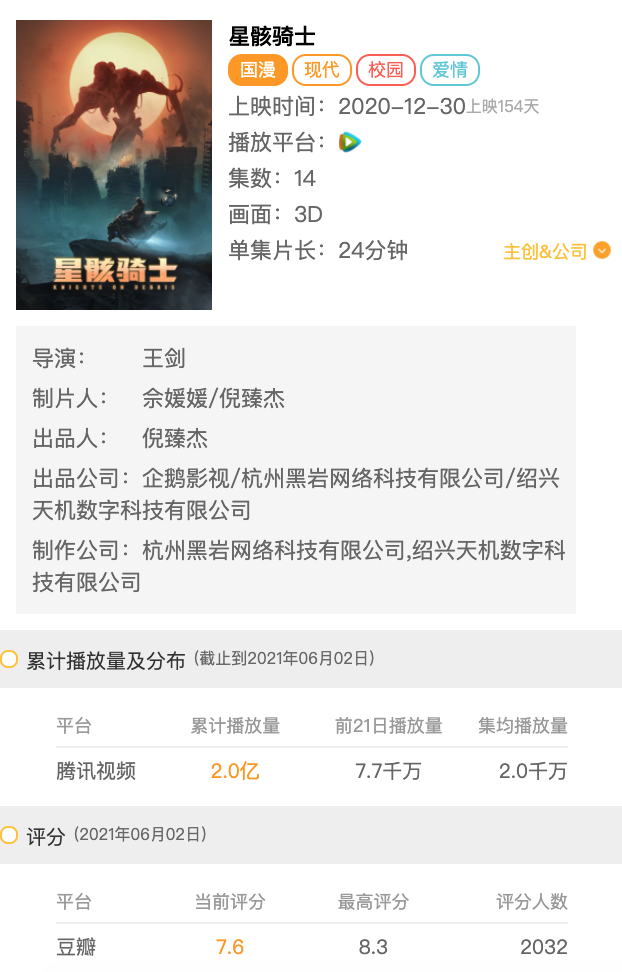Click the circle icon beside 累计播放量及分布
622x972 pixels.
9,659
